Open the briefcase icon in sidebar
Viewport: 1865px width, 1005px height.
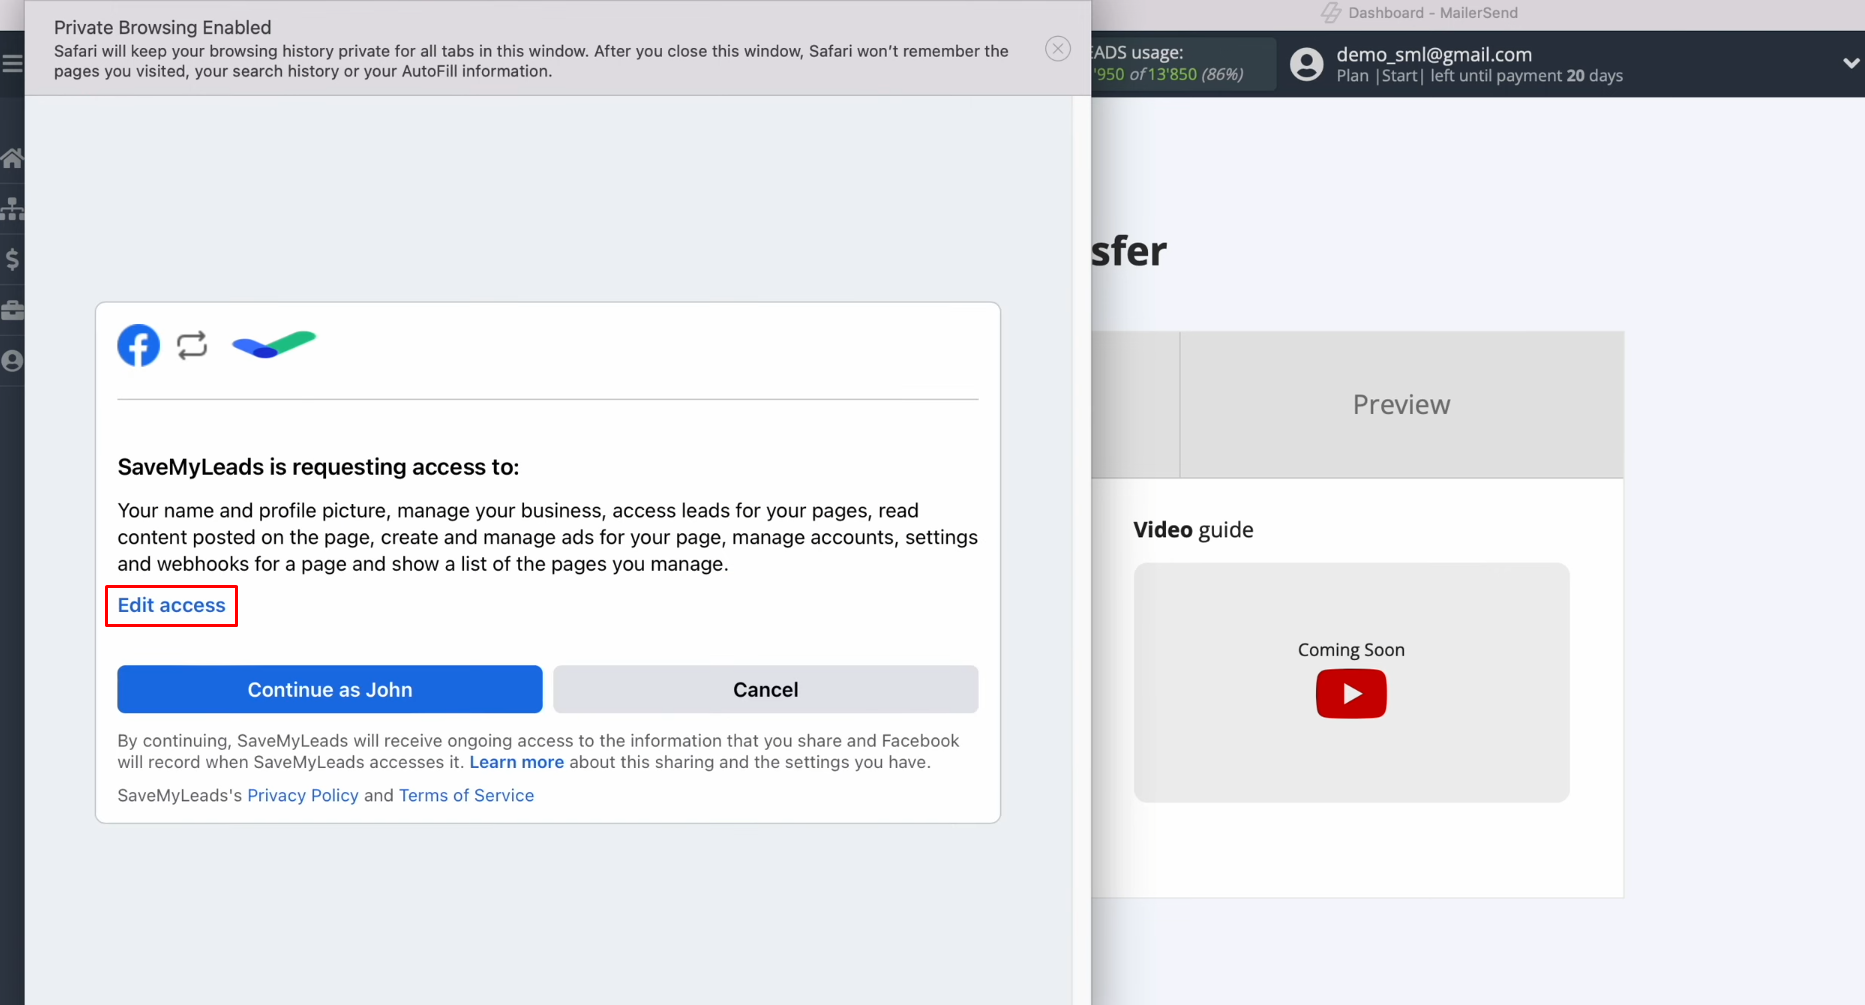[12, 310]
